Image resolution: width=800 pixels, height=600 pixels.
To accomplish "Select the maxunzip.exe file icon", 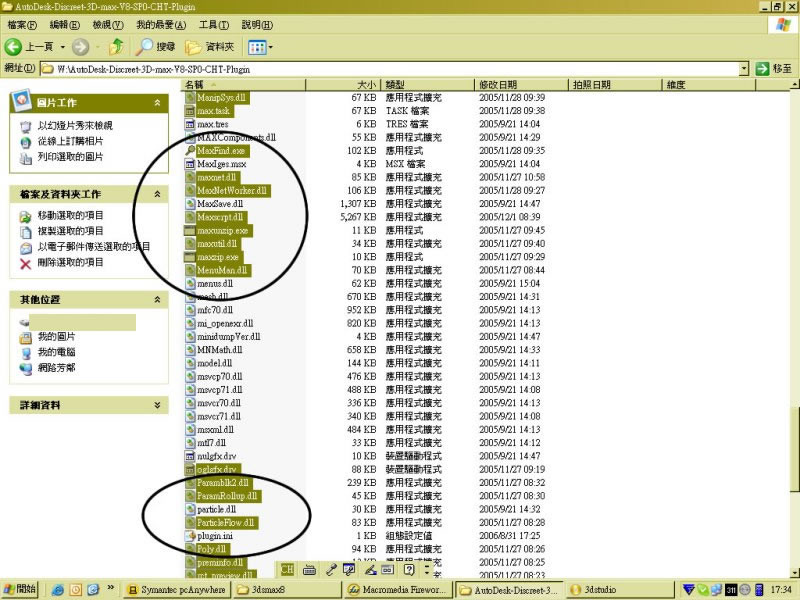I will (190, 231).
